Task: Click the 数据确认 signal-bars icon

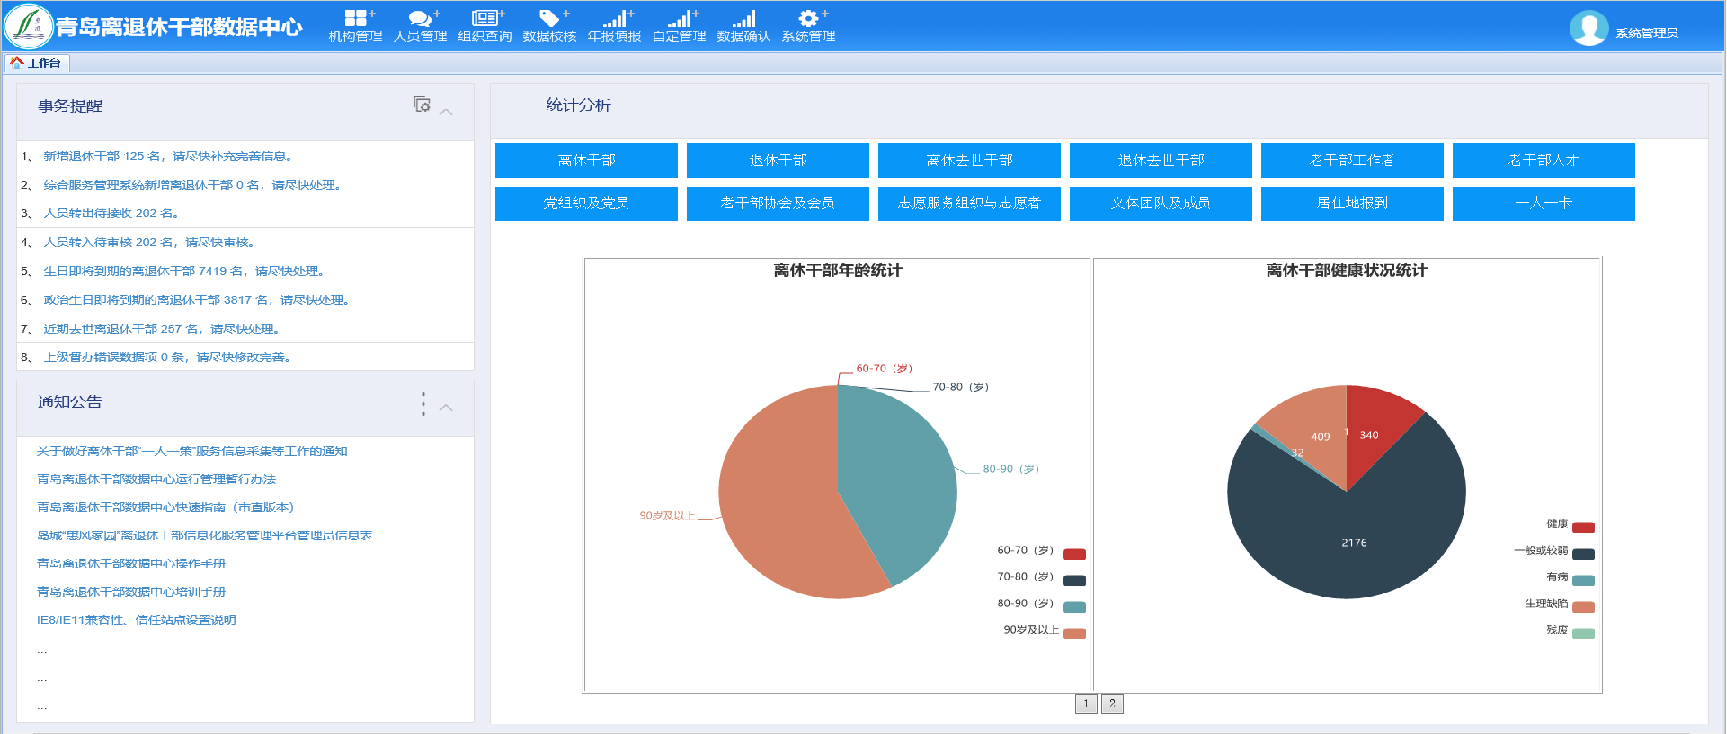Action: (x=743, y=19)
